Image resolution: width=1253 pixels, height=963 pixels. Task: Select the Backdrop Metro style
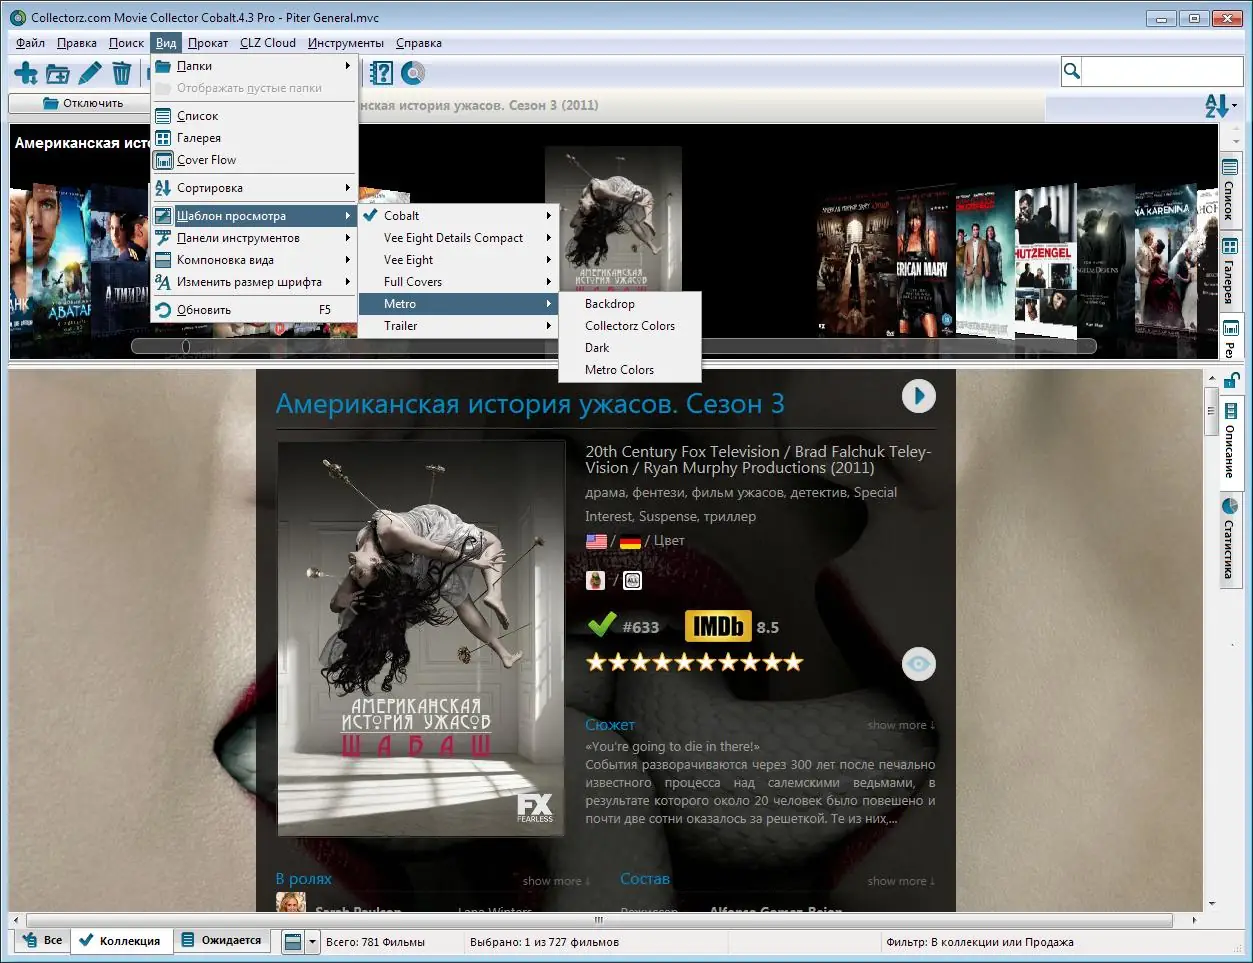tap(630, 304)
